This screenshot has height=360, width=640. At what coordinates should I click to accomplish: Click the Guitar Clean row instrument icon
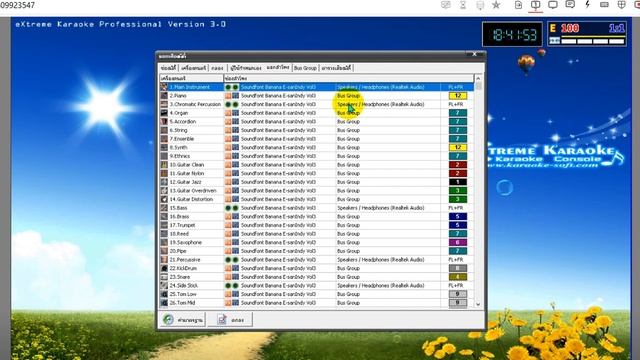[x=164, y=165]
